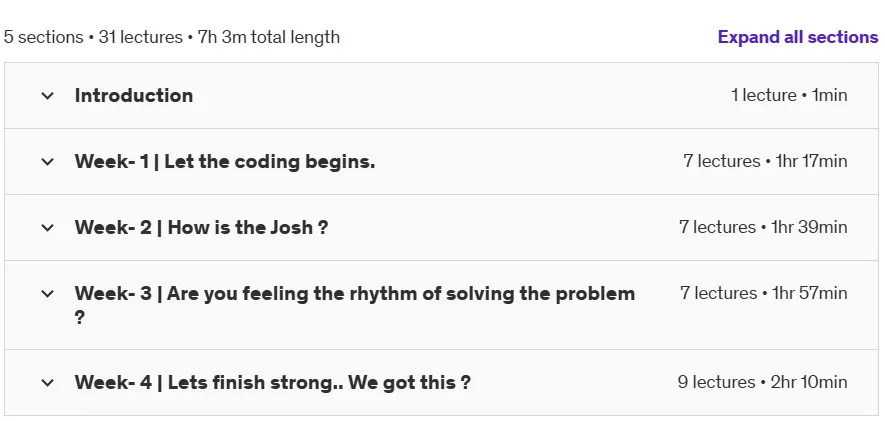Click the chevron icon for Week- 3 section
Screen dimensions: 885x421
pos(47,294)
